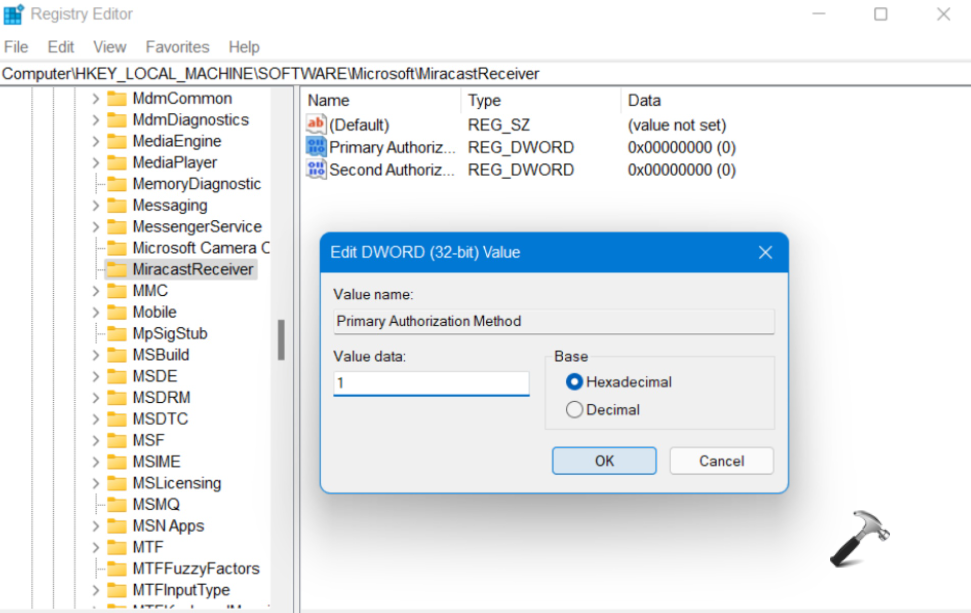
Task: Select the MSLicensing tree key label
Action: 177,483
